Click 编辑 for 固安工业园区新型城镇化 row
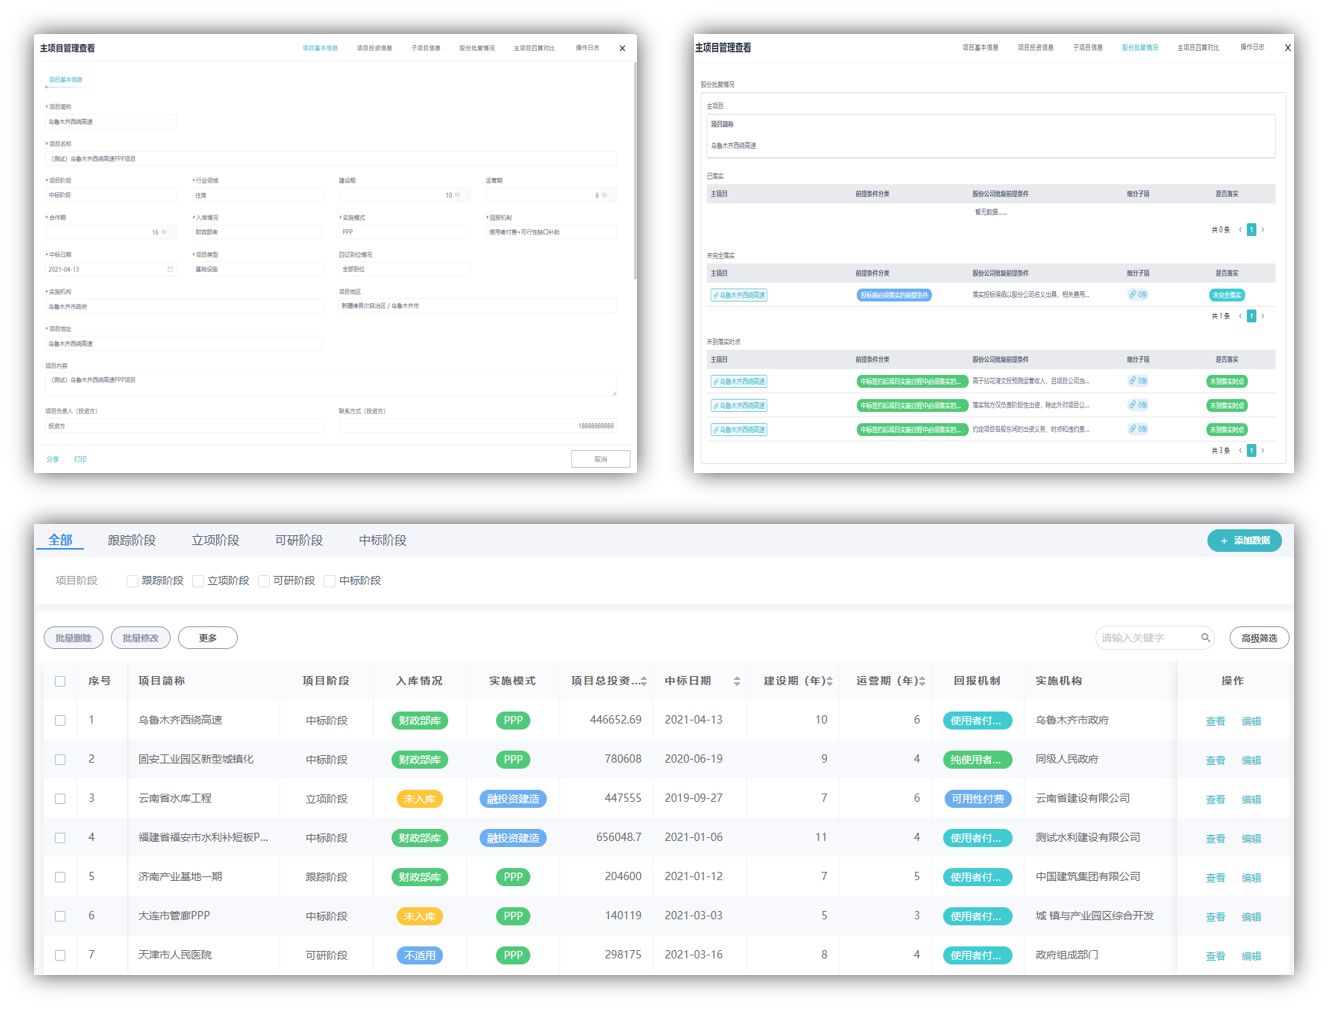 coord(1251,760)
